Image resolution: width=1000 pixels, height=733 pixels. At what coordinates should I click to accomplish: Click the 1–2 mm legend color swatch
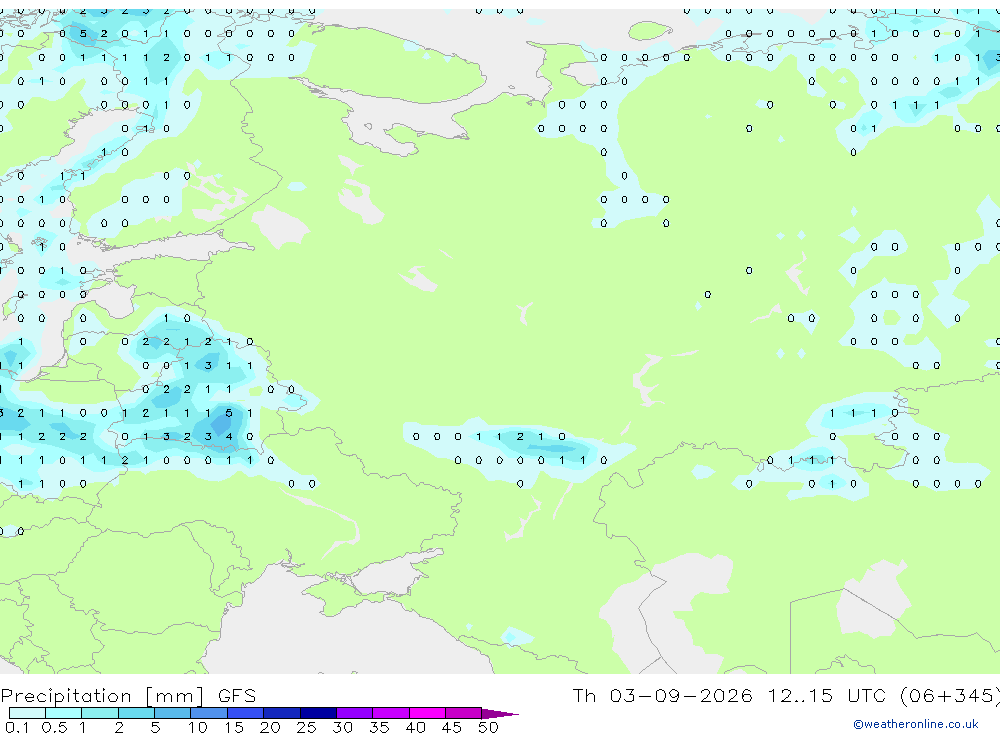(x=99, y=713)
